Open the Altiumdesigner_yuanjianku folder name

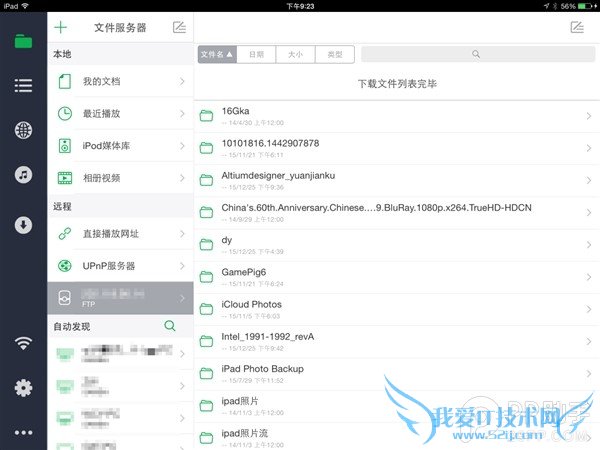tap(278, 176)
